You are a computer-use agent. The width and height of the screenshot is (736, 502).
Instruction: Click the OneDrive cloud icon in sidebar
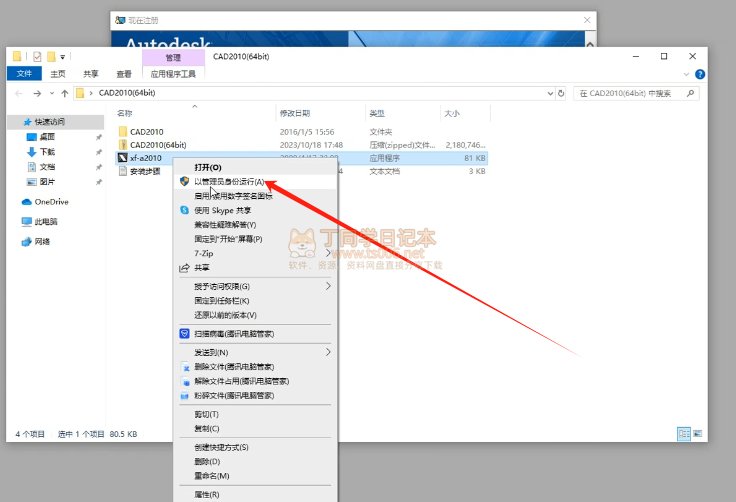point(26,202)
